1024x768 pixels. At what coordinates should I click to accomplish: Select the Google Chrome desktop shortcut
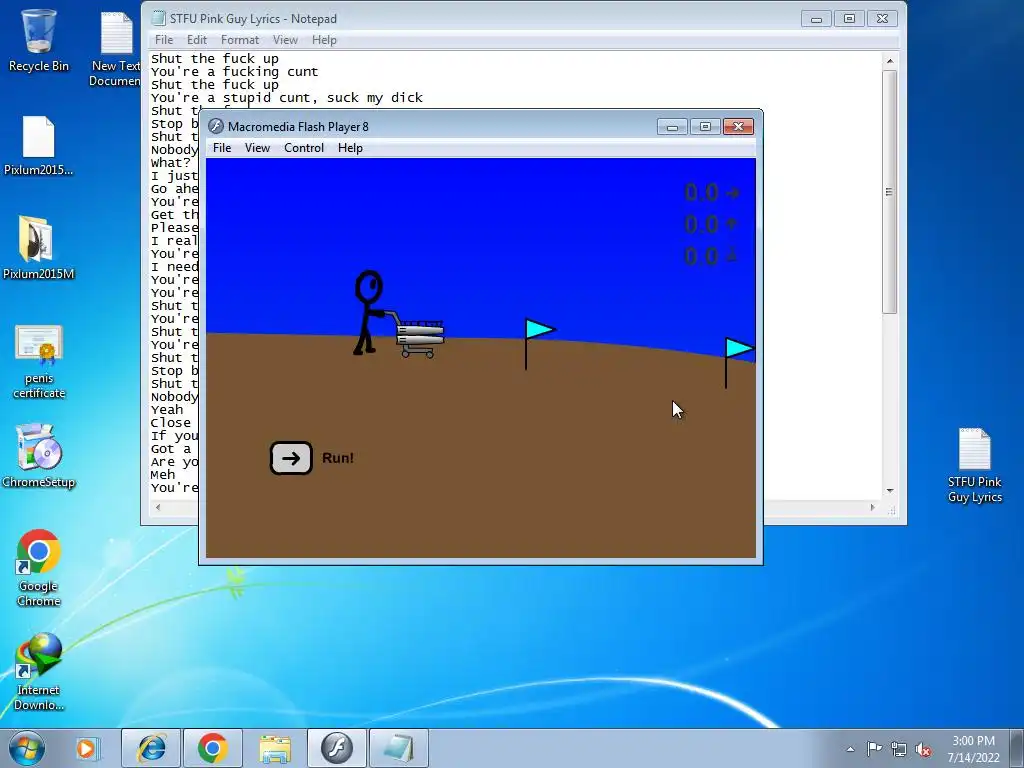pyautogui.click(x=39, y=568)
